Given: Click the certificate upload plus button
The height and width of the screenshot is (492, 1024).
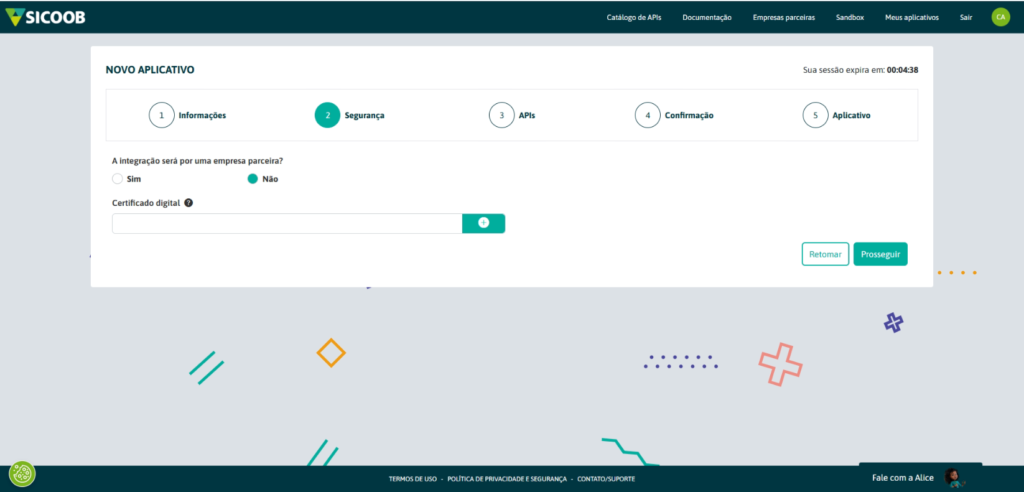Looking at the screenshot, I should click(x=483, y=223).
